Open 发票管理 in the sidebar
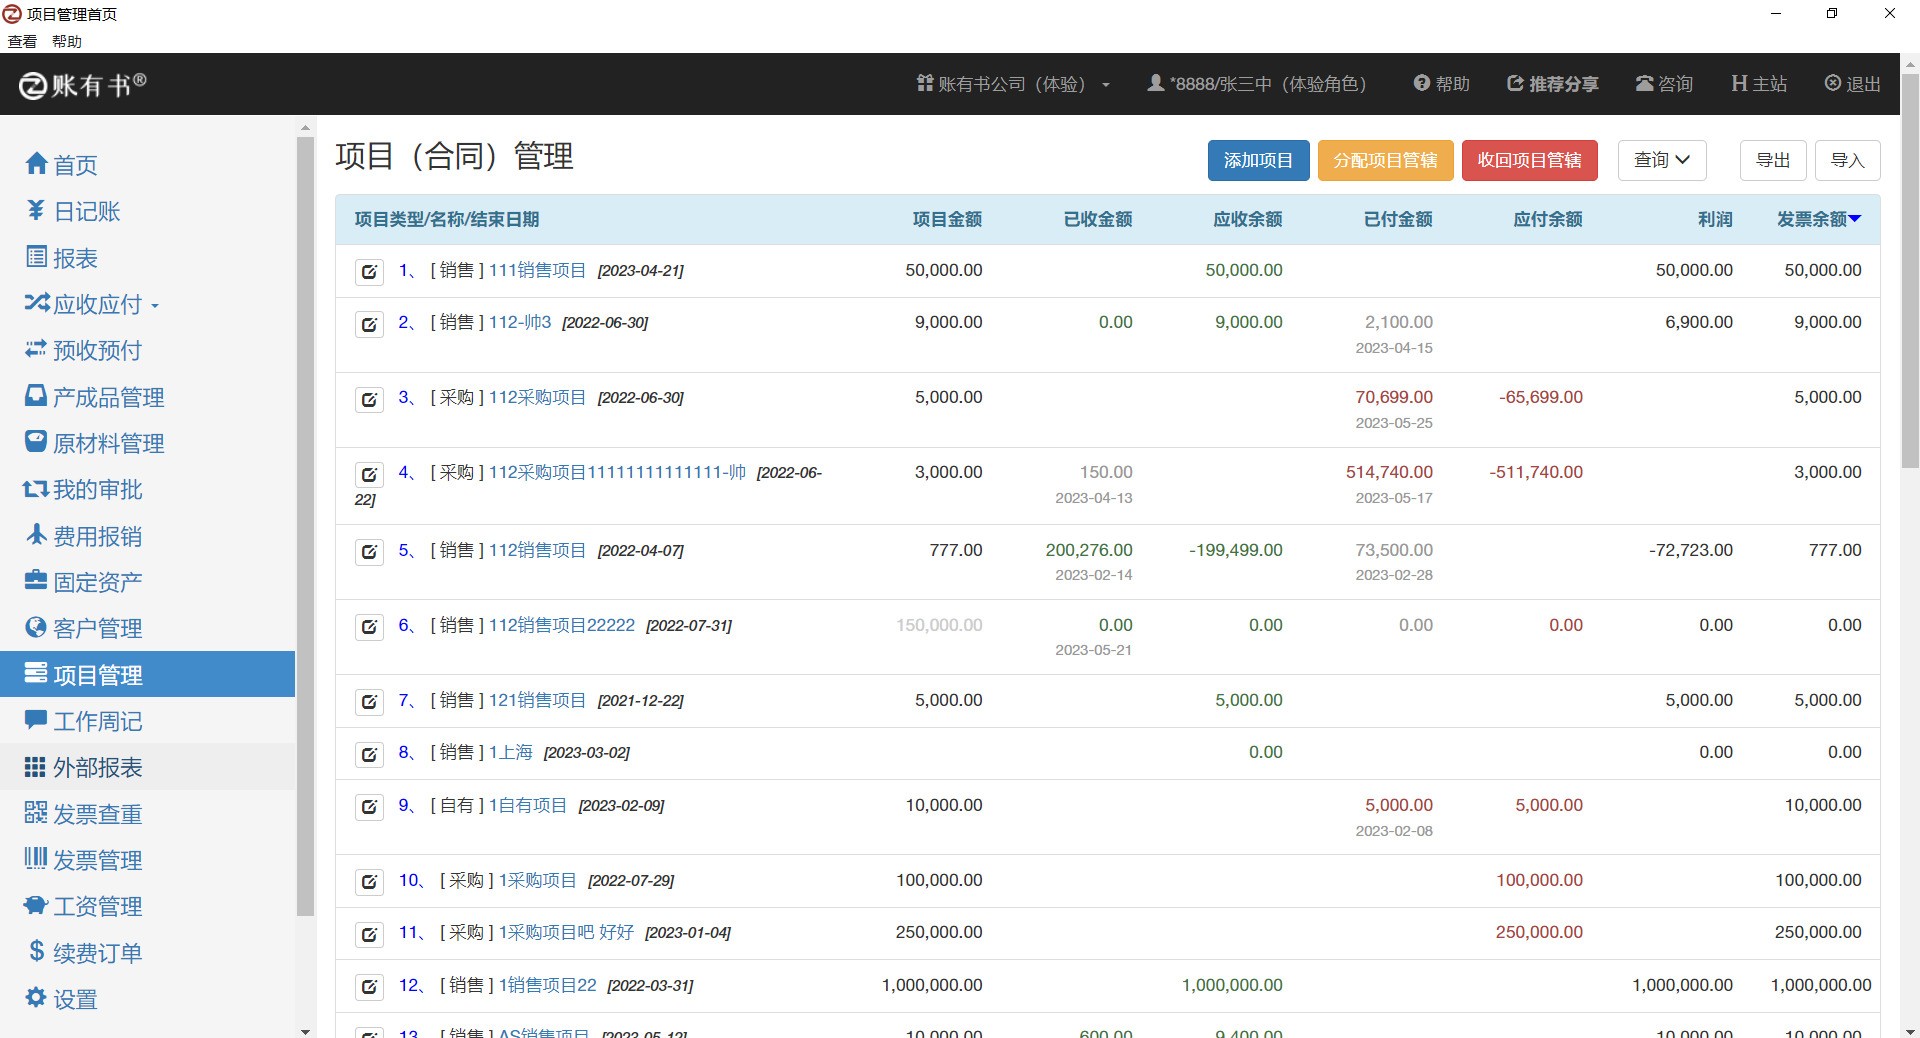The image size is (1920, 1038). (84, 860)
